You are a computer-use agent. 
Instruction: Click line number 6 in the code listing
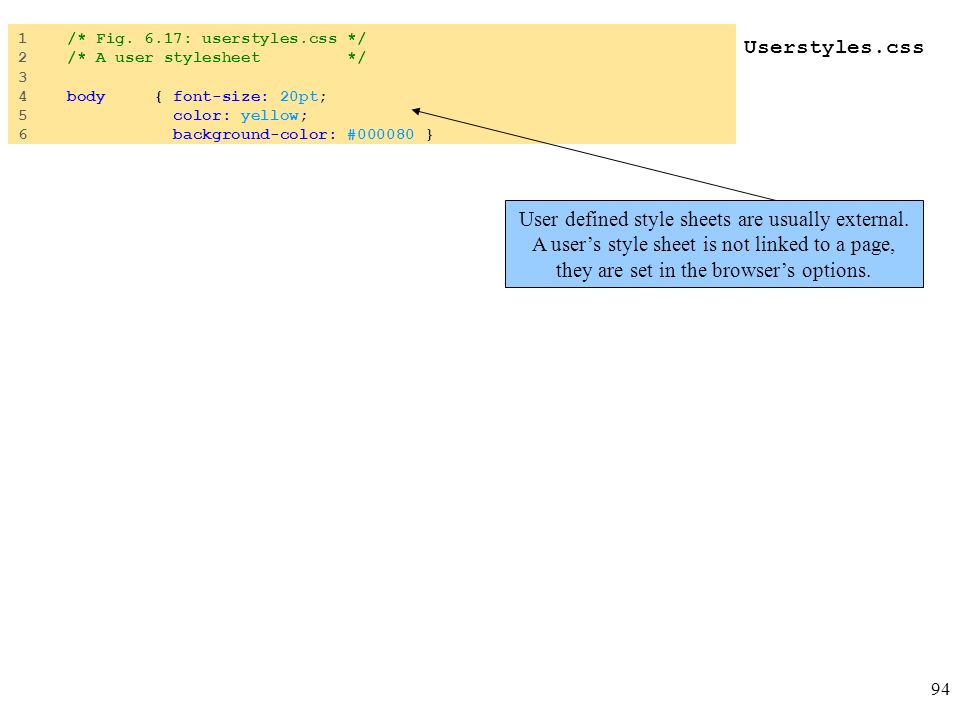23,135
